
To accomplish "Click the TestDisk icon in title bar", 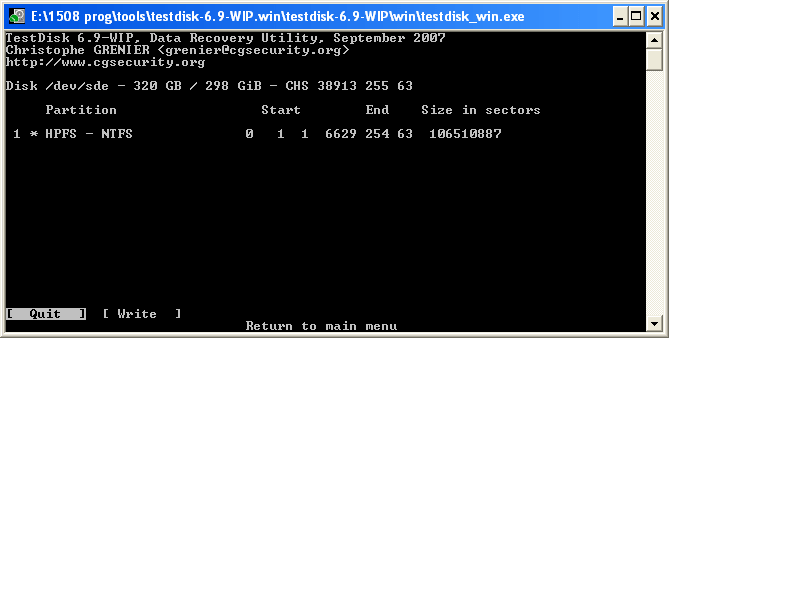I will click(x=17, y=16).
